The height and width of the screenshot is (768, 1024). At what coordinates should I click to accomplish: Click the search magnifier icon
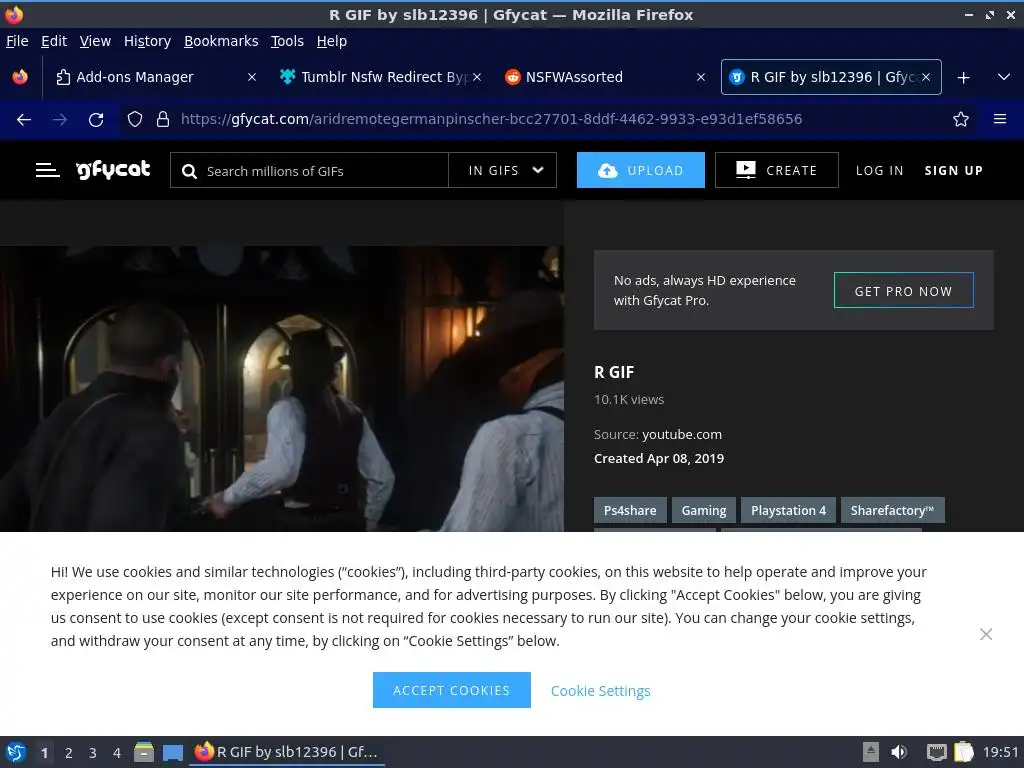click(x=189, y=171)
